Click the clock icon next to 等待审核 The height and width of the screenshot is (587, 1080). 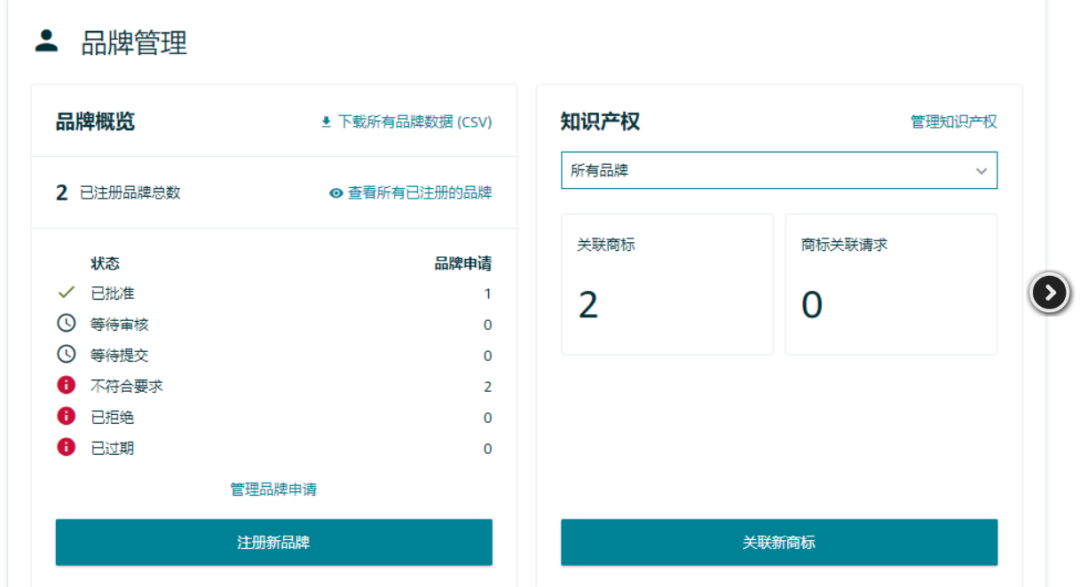pyautogui.click(x=67, y=322)
